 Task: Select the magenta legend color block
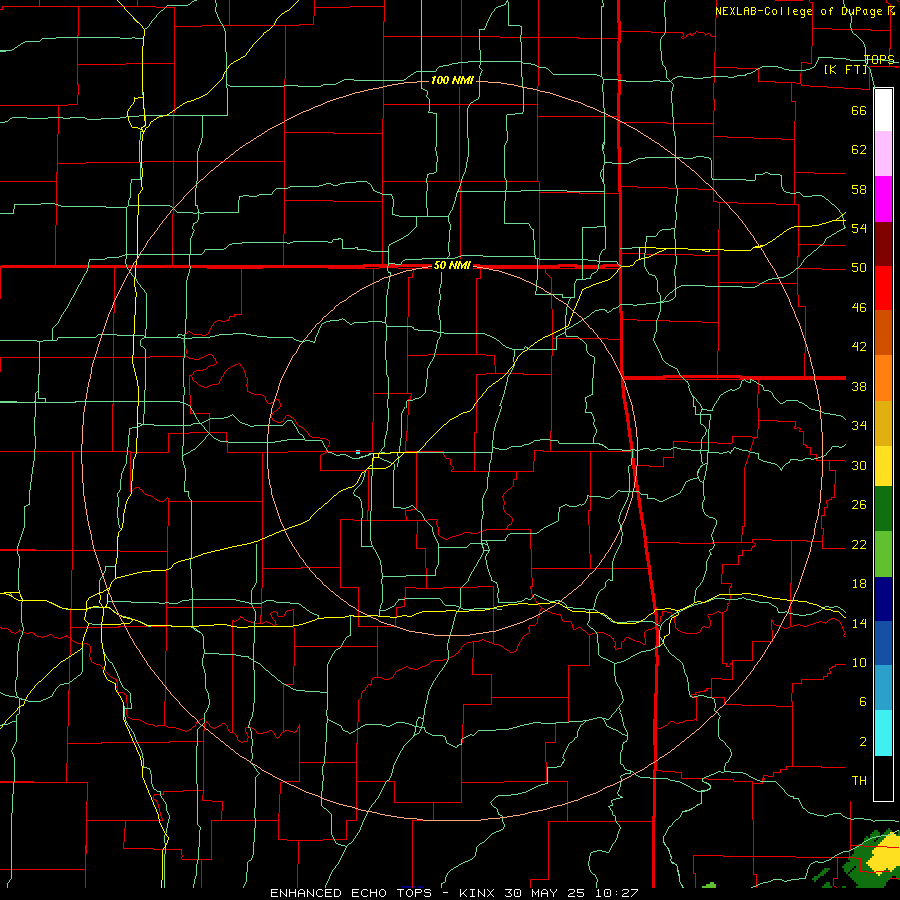tap(883, 199)
